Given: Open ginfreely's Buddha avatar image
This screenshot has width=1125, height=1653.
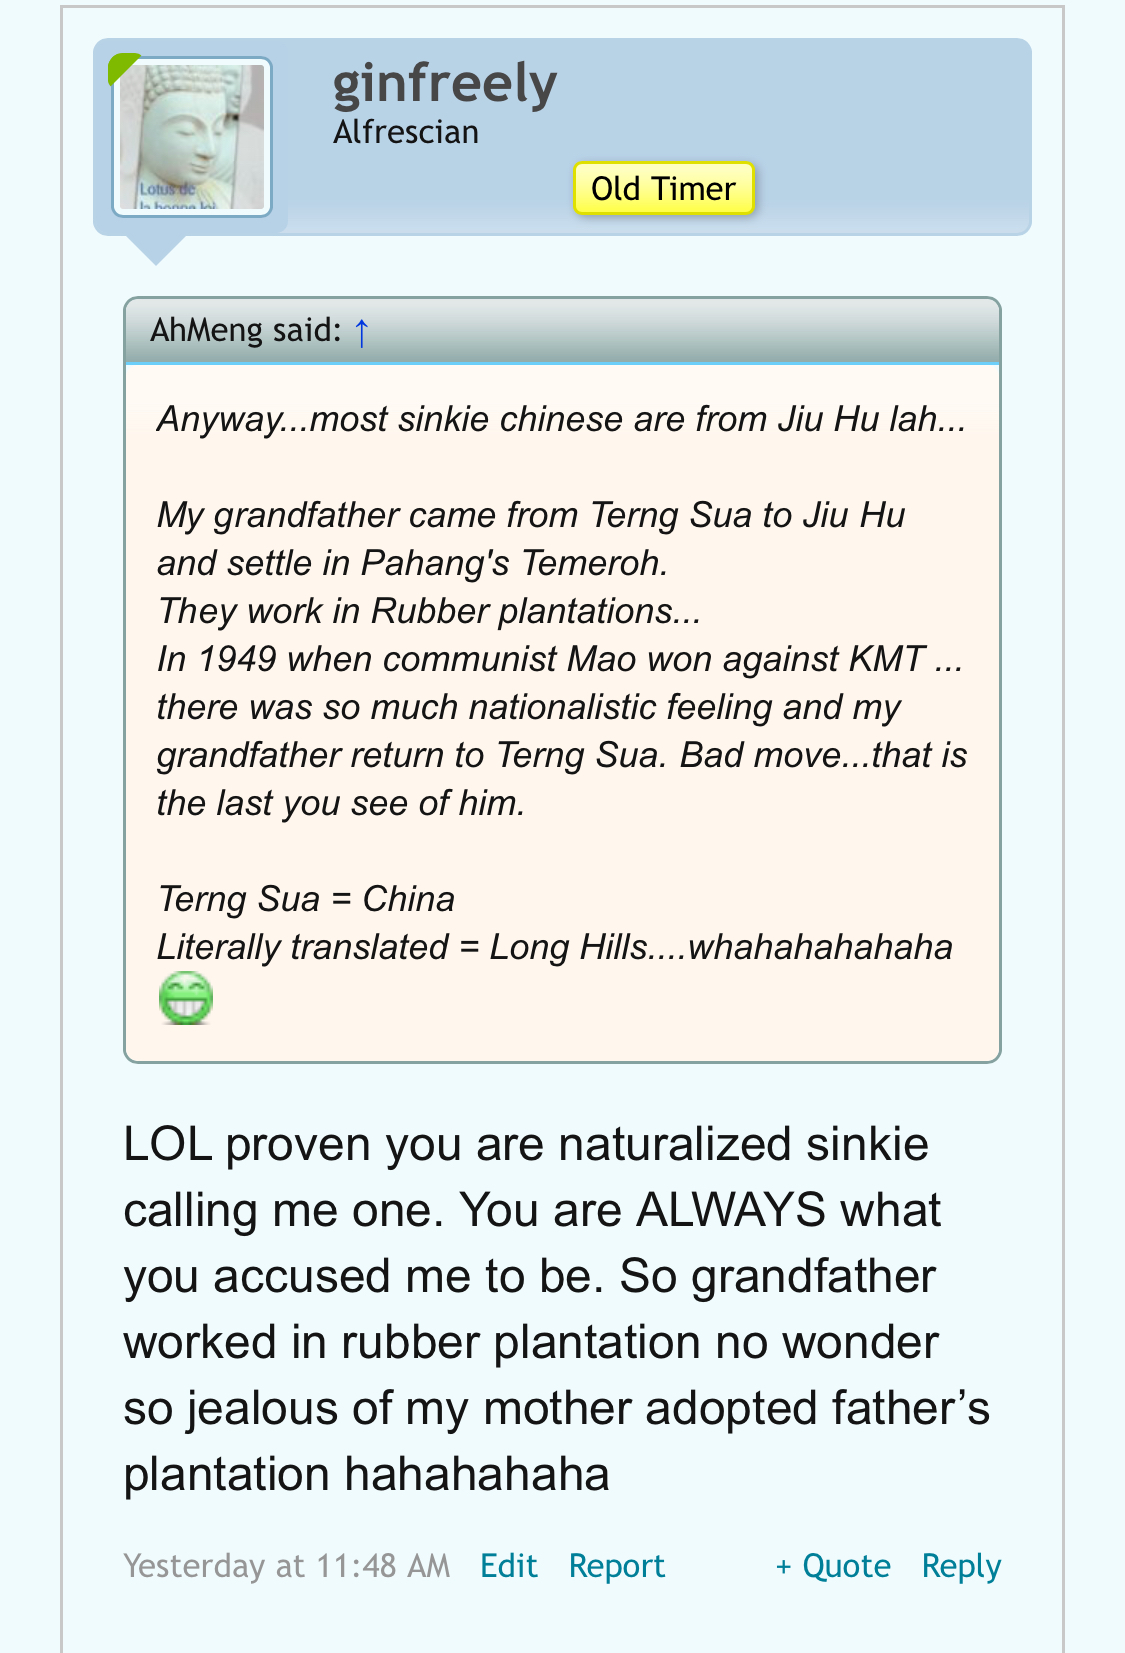Looking at the screenshot, I should pyautogui.click(x=191, y=137).
